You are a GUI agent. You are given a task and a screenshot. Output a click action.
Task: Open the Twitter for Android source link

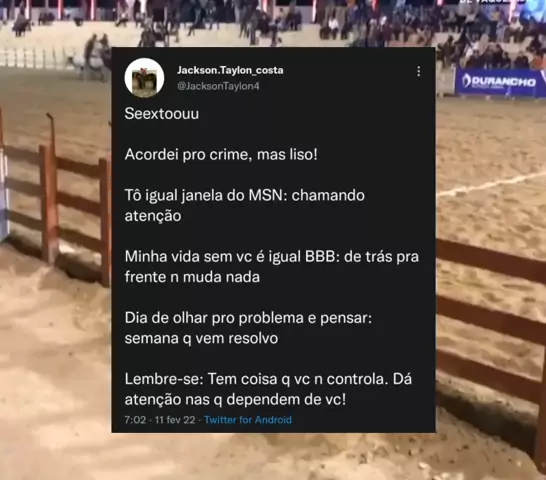[x=248, y=420]
